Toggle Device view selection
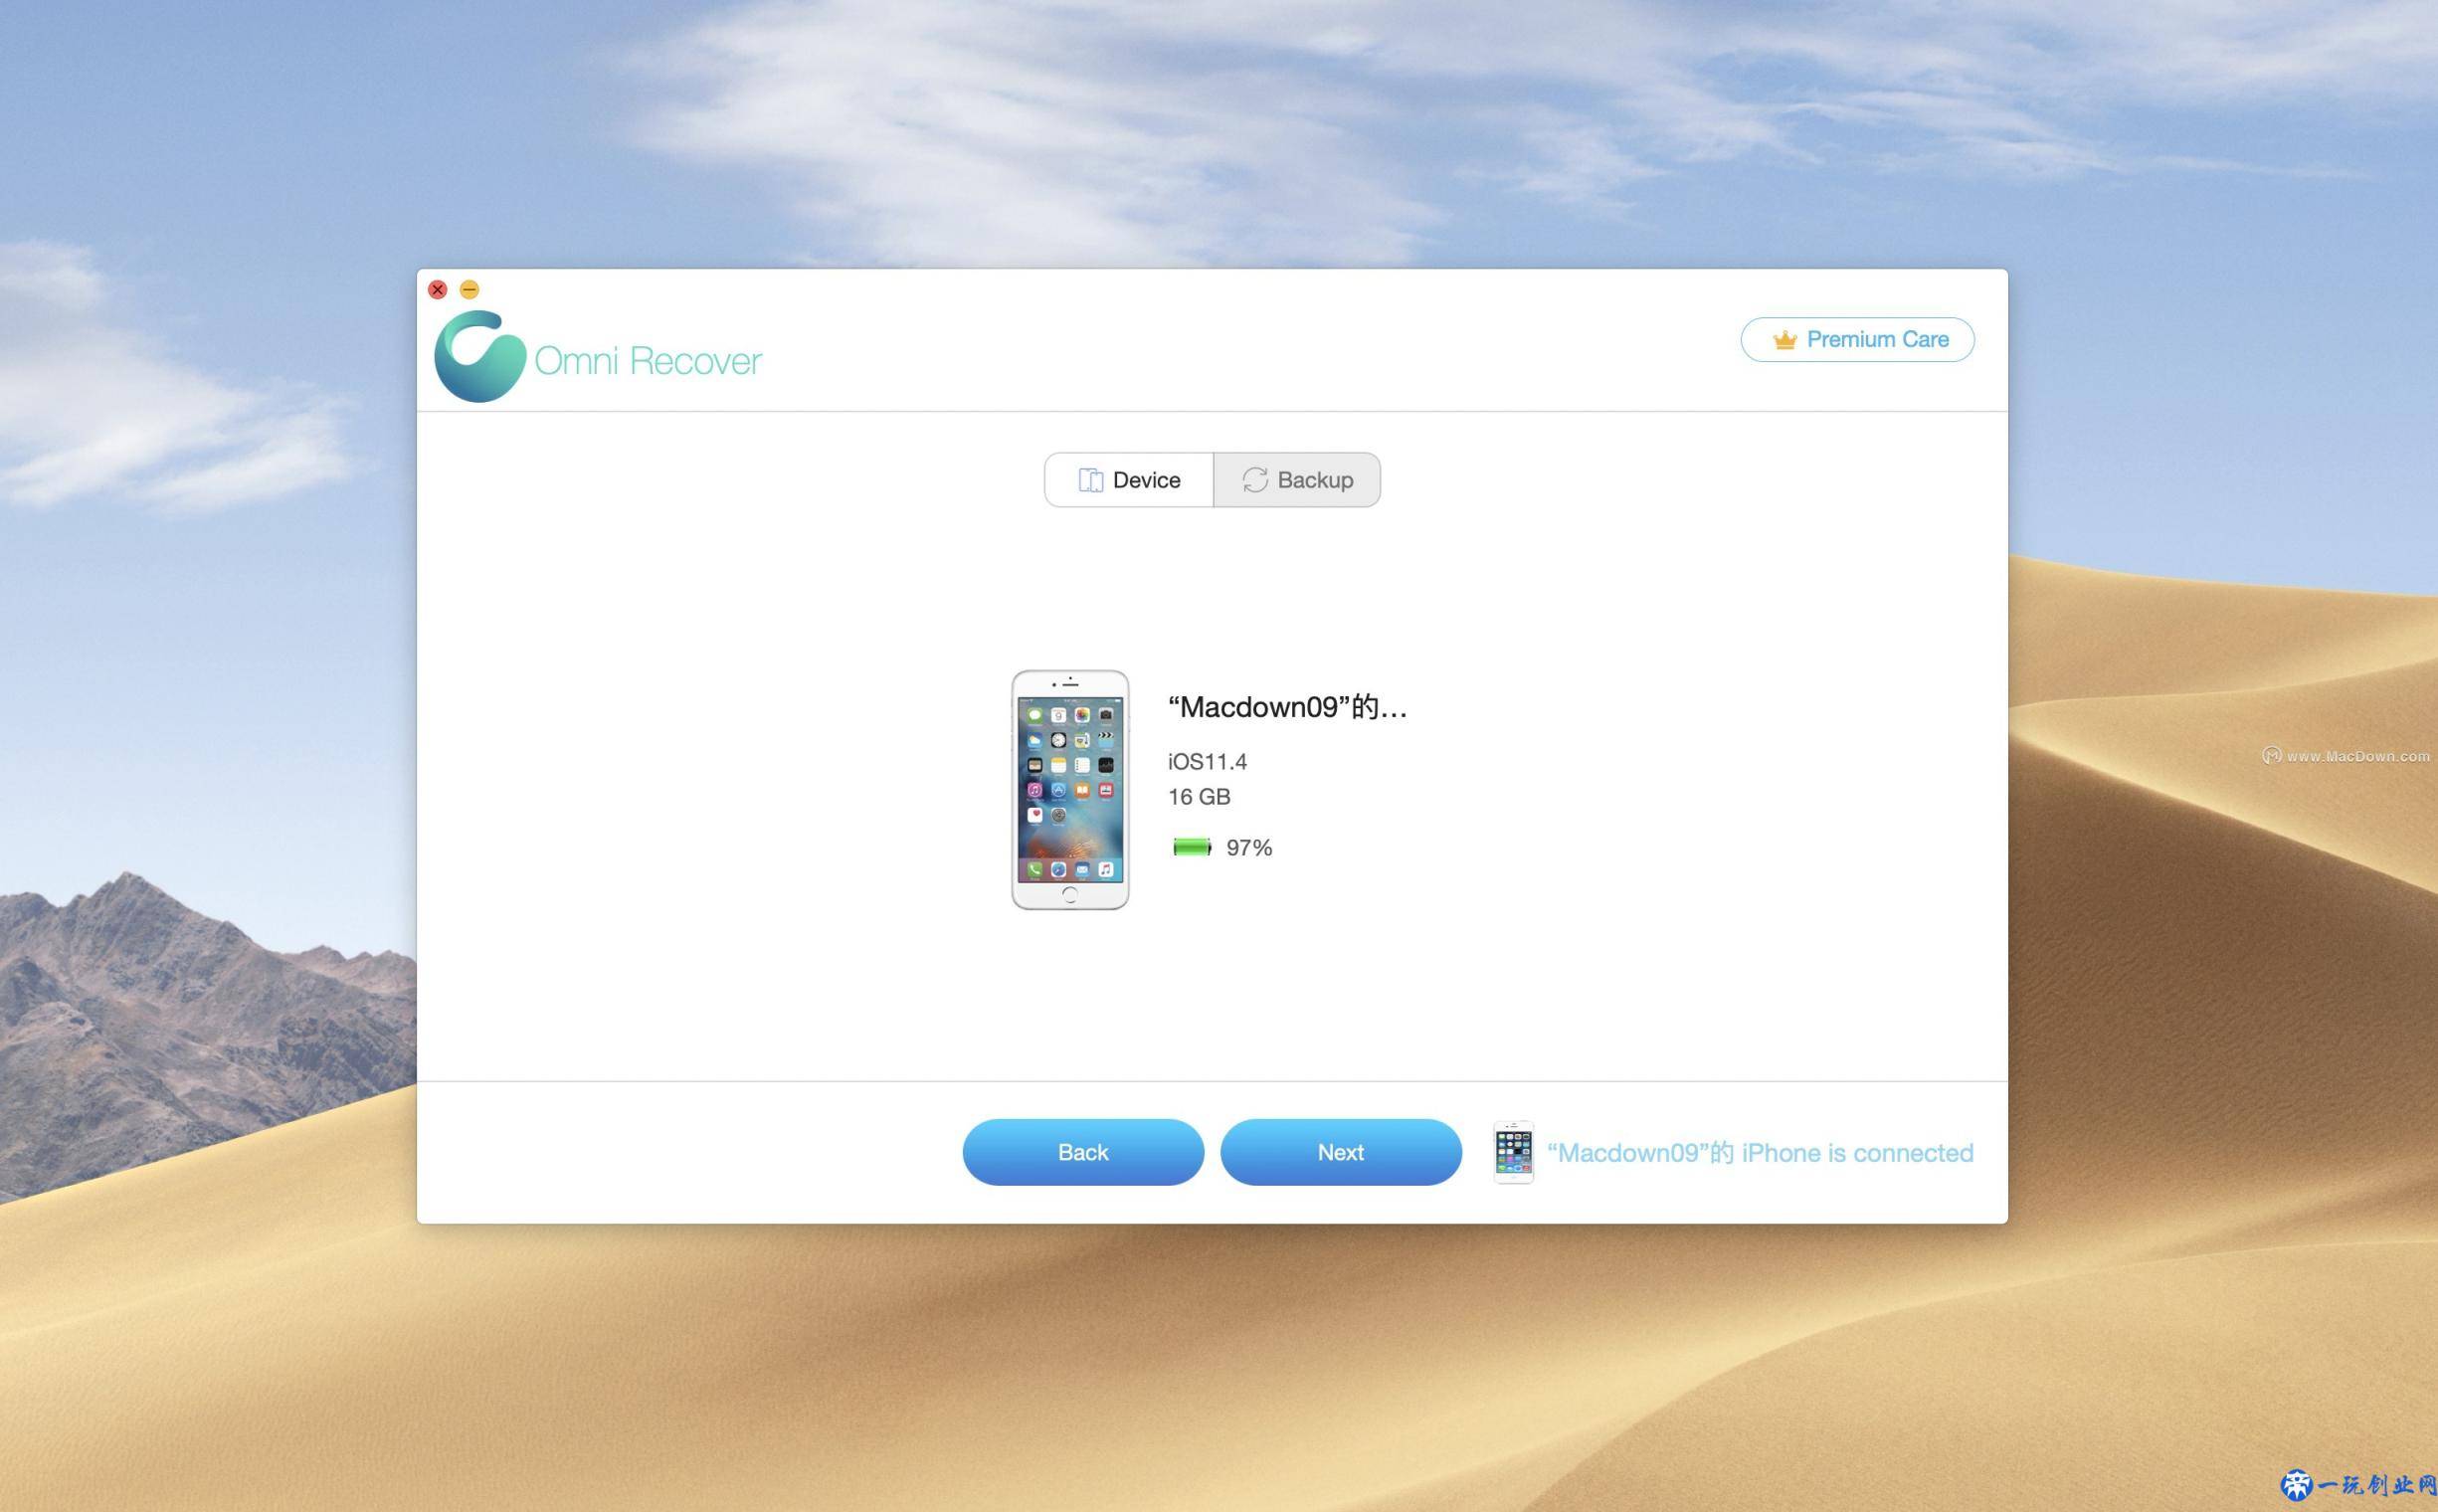This screenshot has width=2438, height=1512. (x=1127, y=479)
